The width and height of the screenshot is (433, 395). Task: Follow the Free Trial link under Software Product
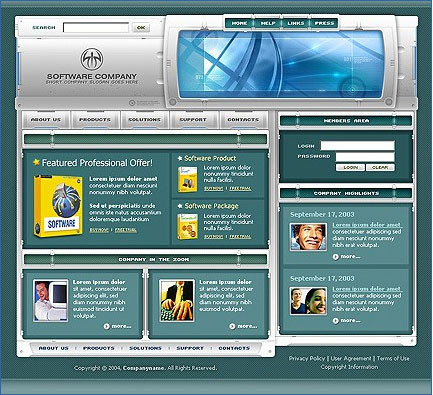pos(240,188)
